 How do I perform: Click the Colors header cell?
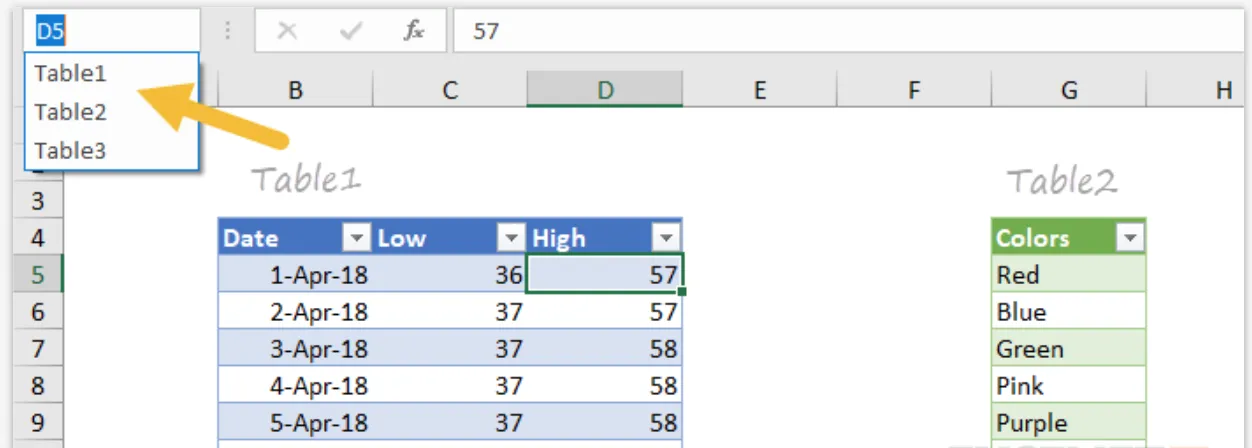(x=1069, y=238)
